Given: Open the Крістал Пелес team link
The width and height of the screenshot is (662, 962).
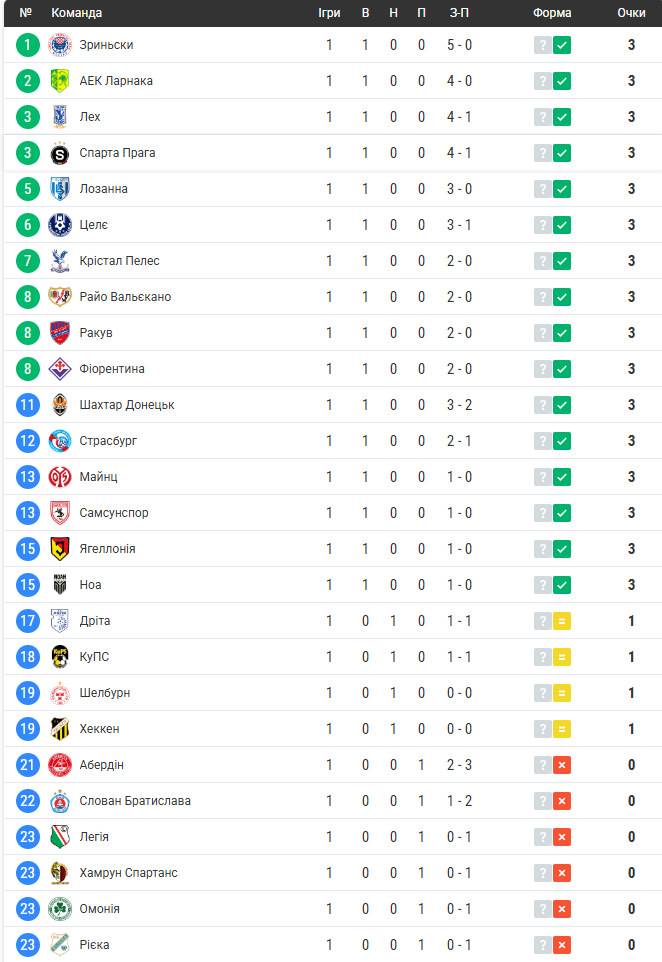Looking at the screenshot, I should coord(119,261).
